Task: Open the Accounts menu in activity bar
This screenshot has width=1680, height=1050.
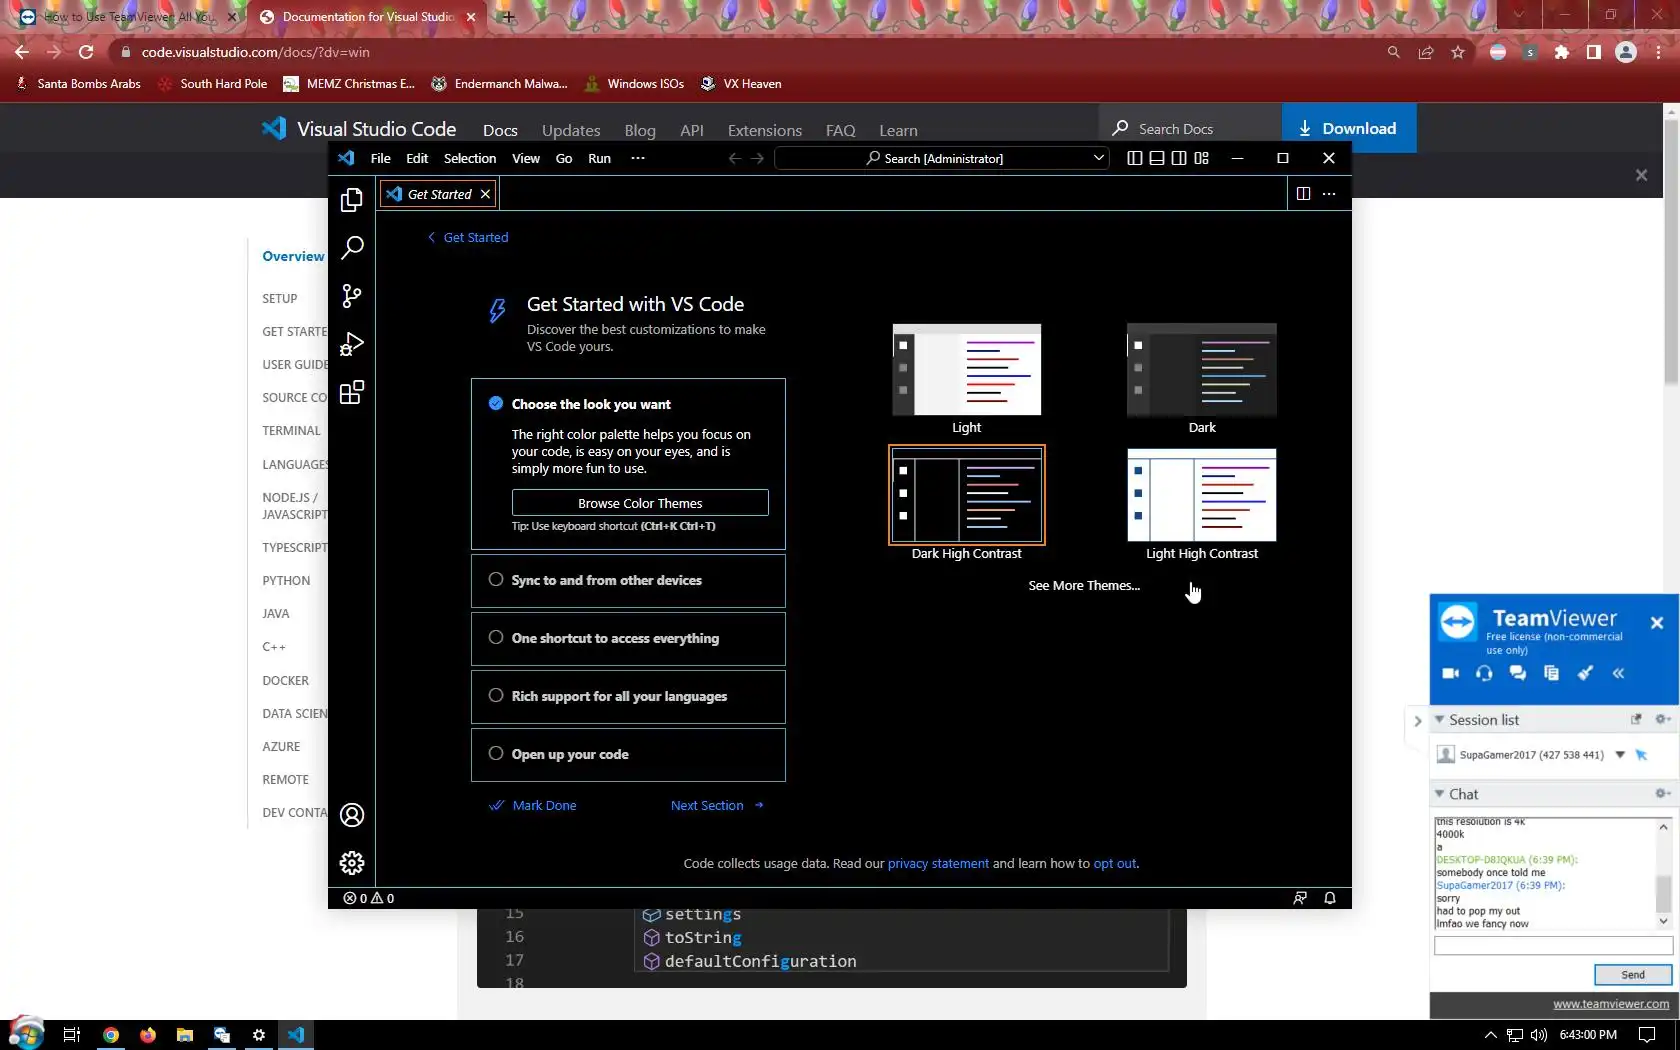Action: coord(352,815)
